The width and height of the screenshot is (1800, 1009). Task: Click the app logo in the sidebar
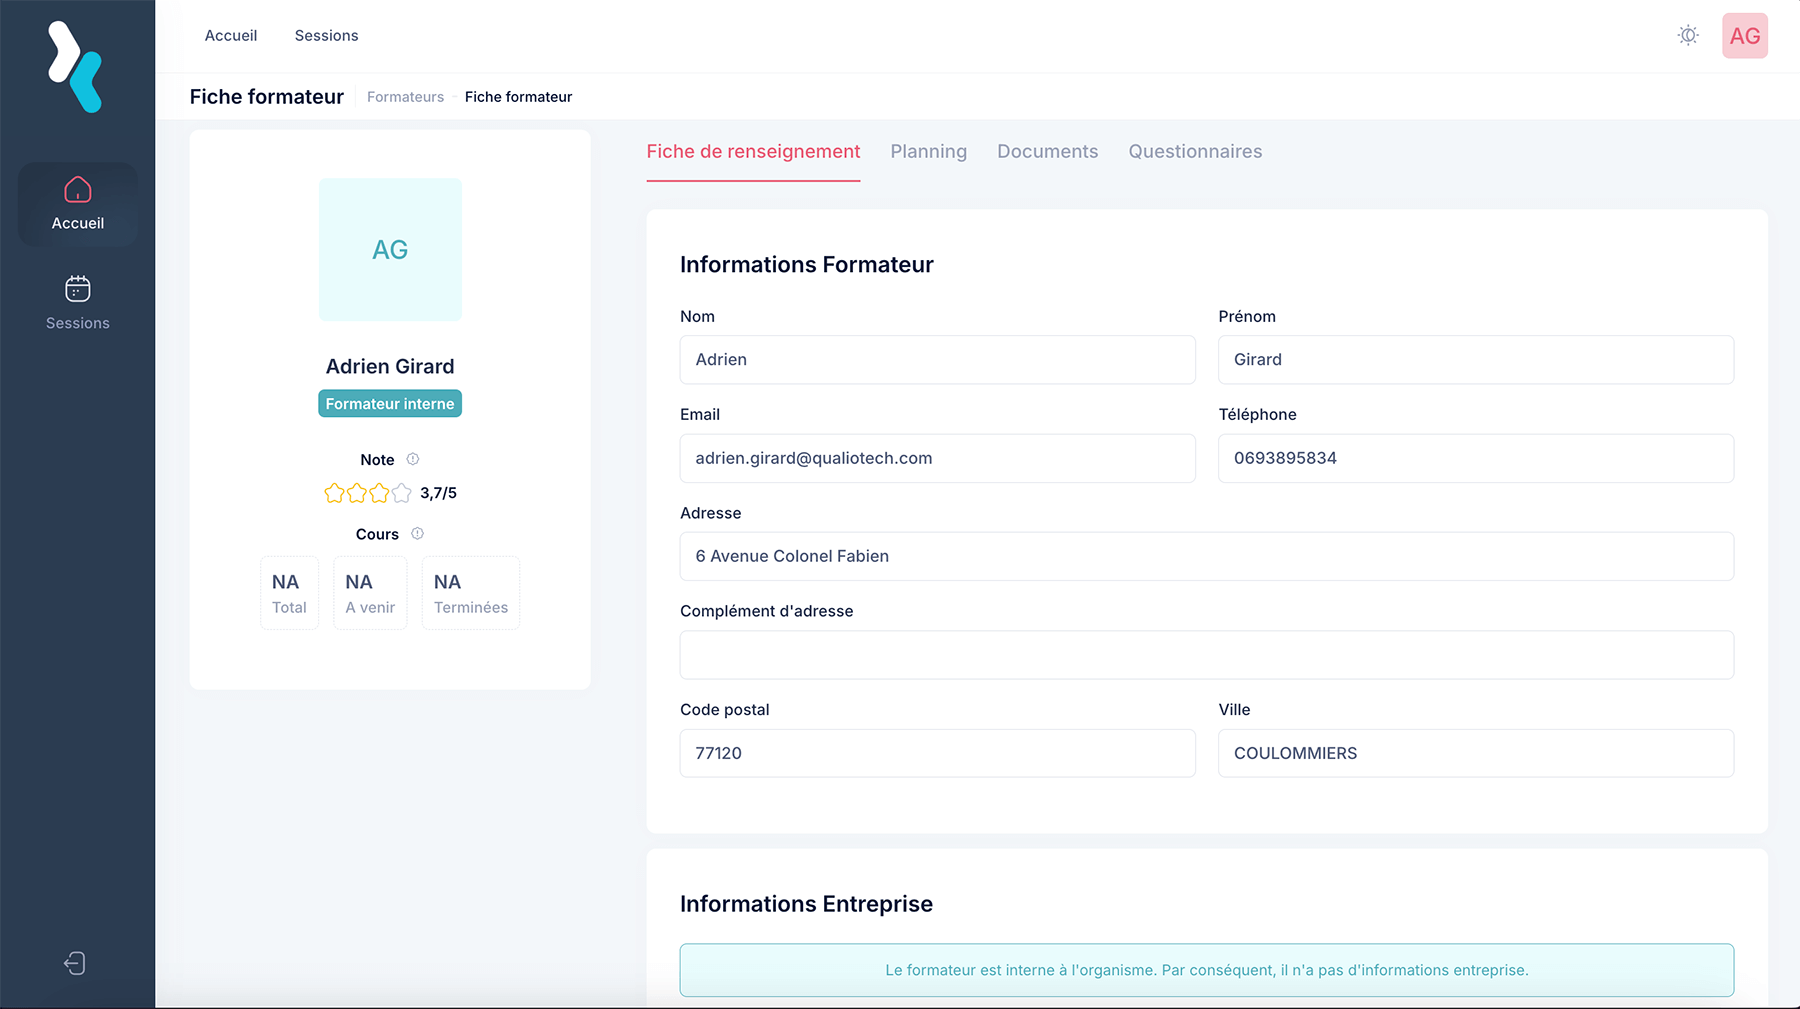[x=76, y=67]
